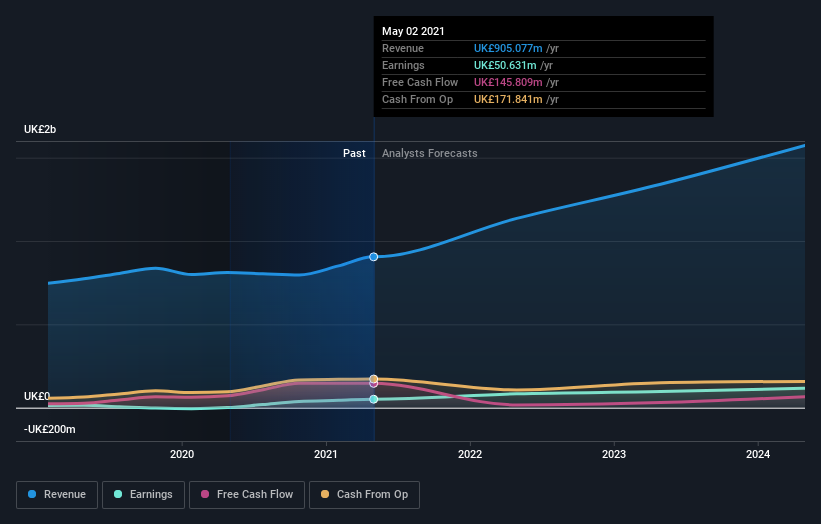Click the 2020 x-axis label
Image resolution: width=821 pixels, height=524 pixels.
[x=182, y=454]
